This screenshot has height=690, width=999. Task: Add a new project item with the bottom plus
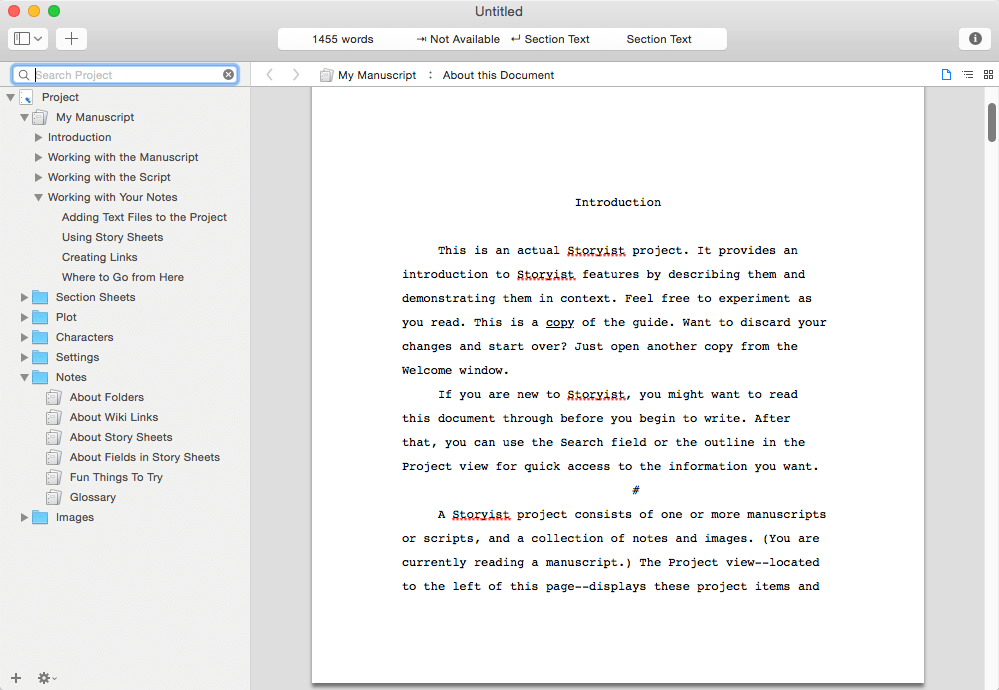point(15,678)
